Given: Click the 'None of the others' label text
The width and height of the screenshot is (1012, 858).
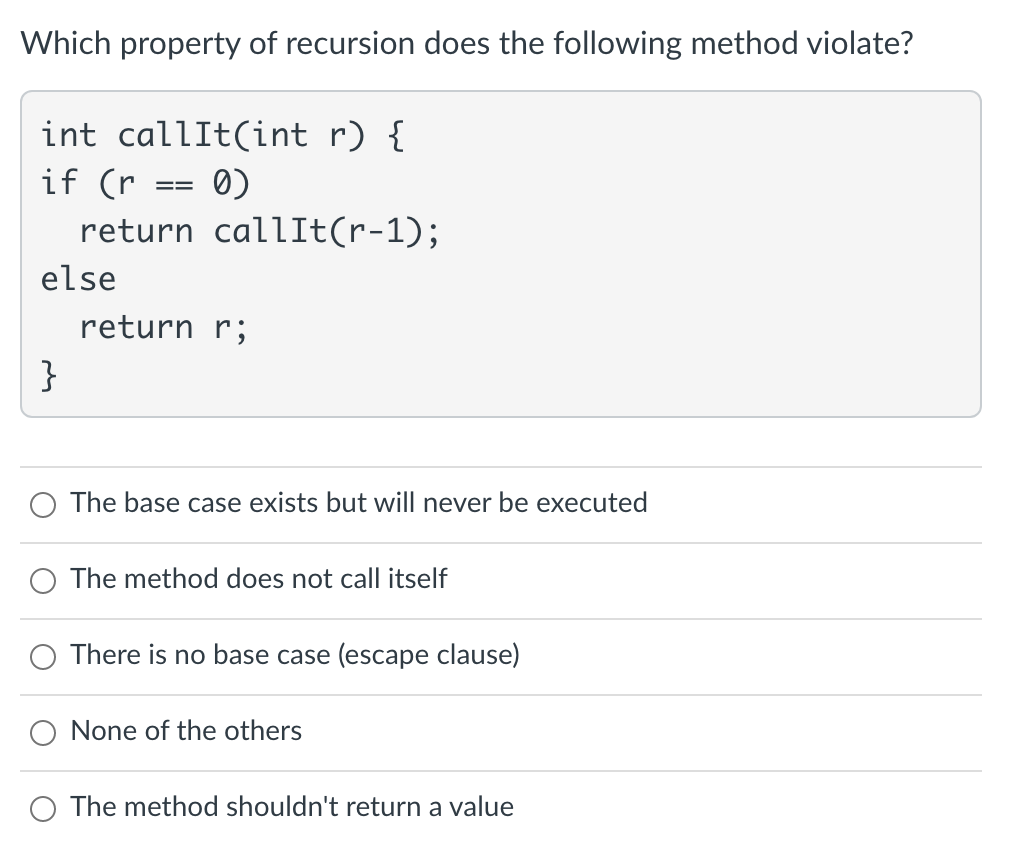Looking at the screenshot, I should pos(186,730).
